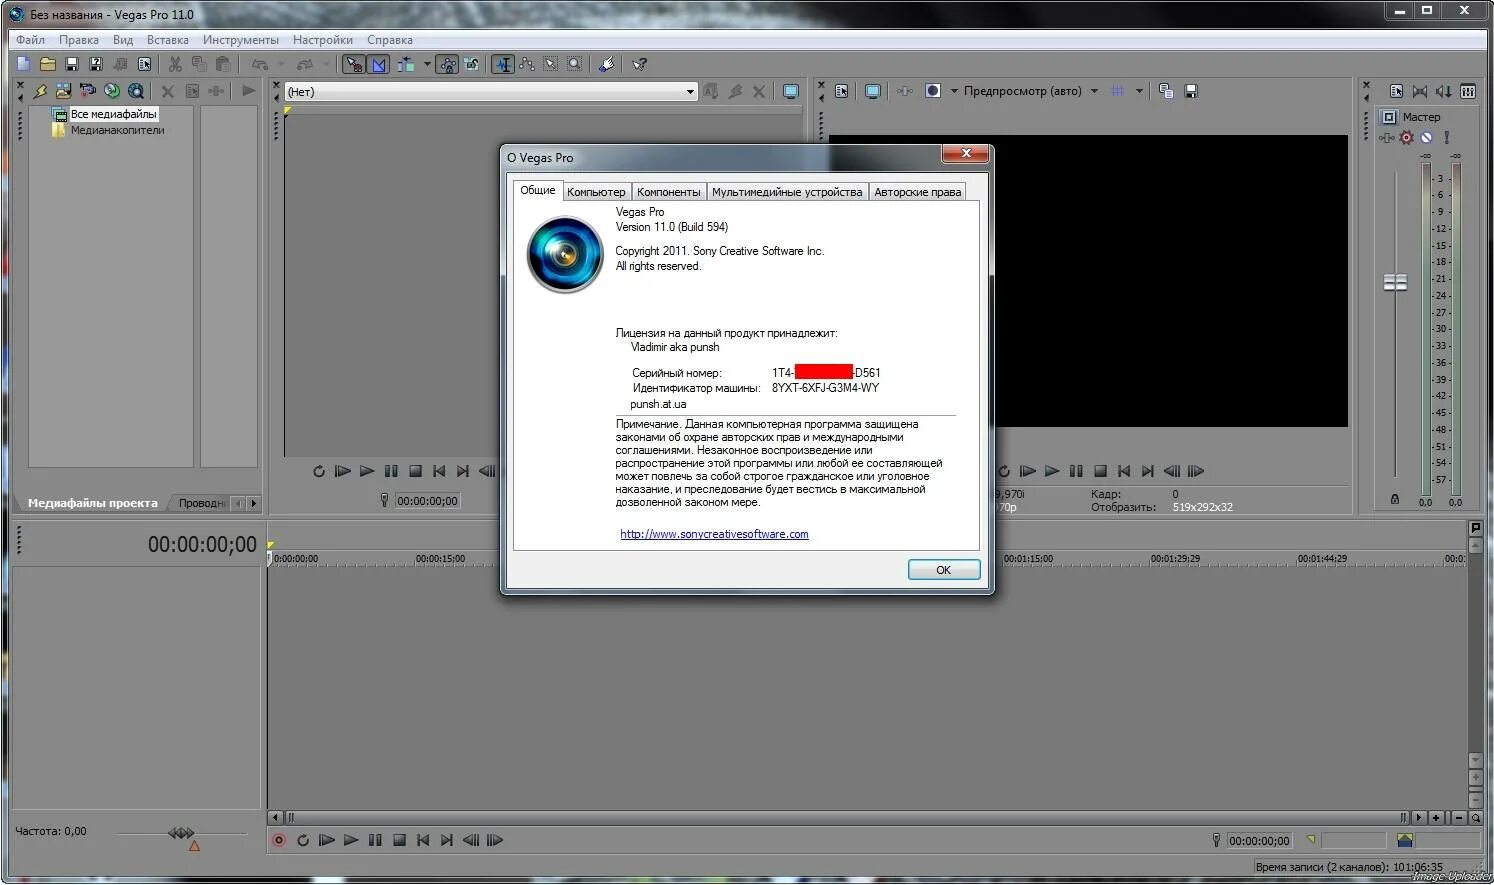Click Play in the video preview transport

tap(1051, 471)
